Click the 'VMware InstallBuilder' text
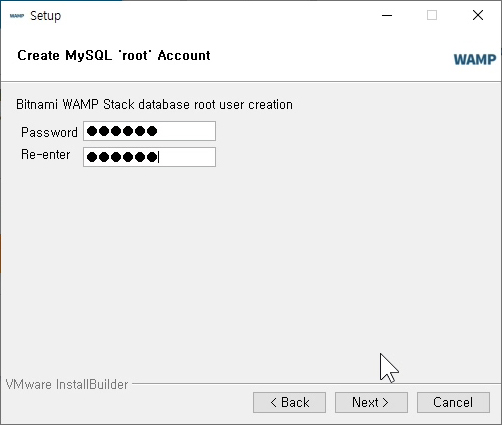 (x=67, y=384)
